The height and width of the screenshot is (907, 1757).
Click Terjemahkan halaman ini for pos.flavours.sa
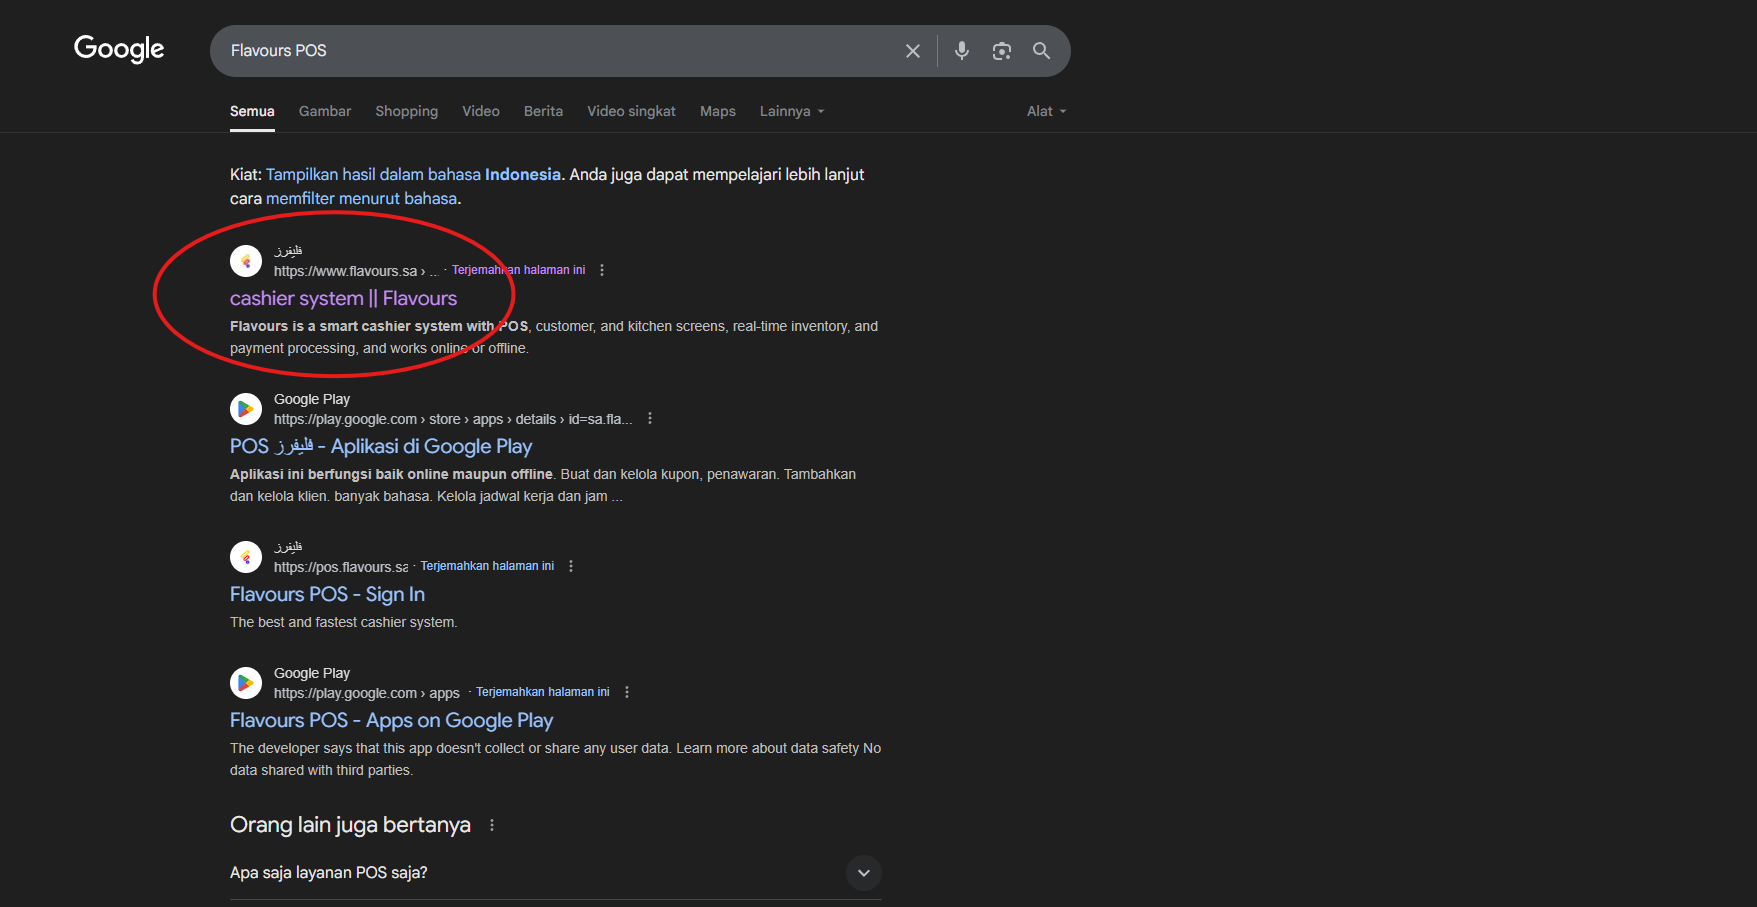pyautogui.click(x=487, y=566)
